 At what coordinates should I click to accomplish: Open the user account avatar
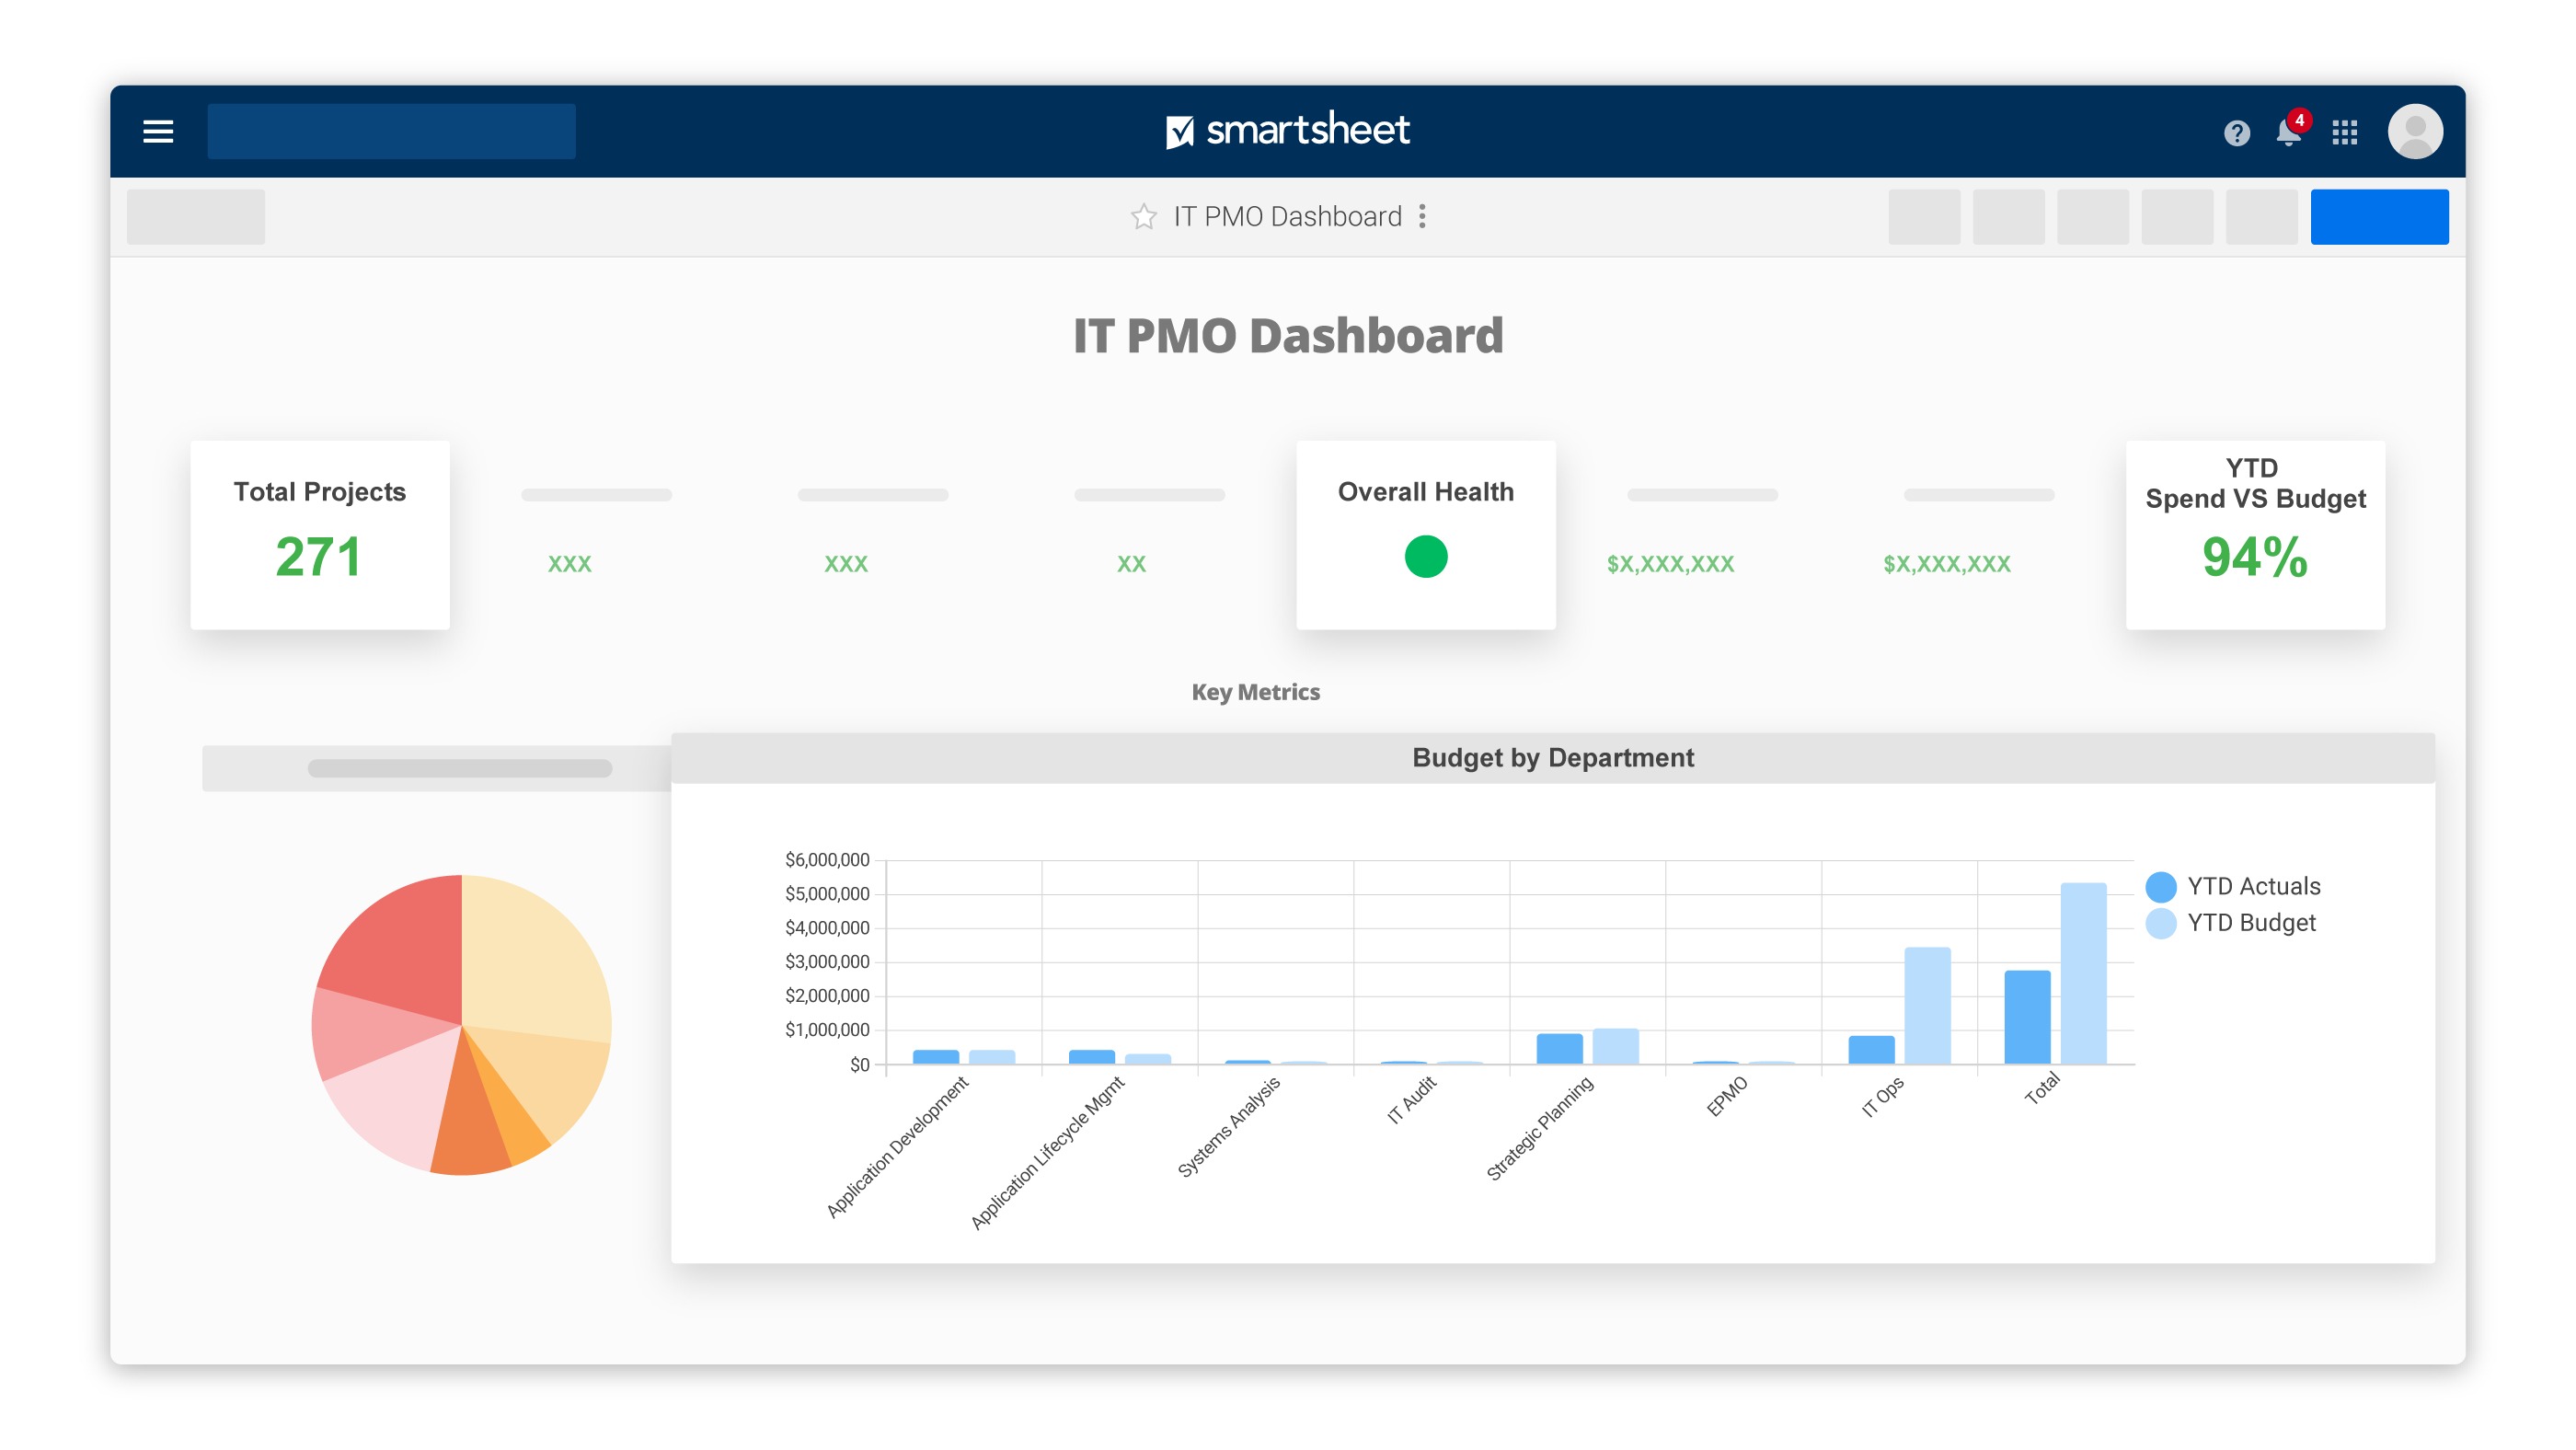click(x=2414, y=131)
